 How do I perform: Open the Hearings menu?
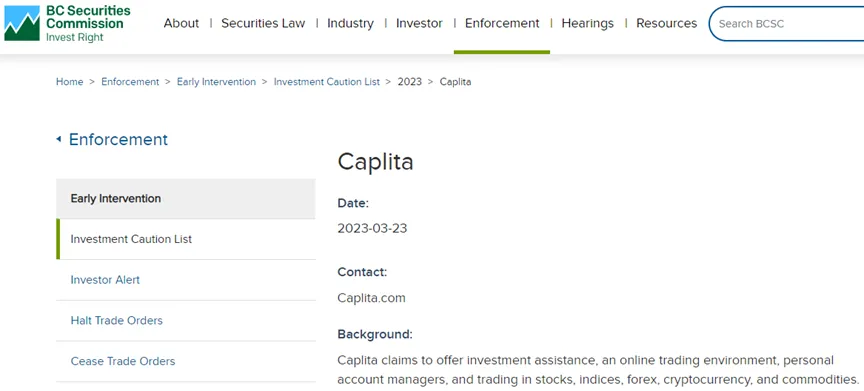point(587,23)
